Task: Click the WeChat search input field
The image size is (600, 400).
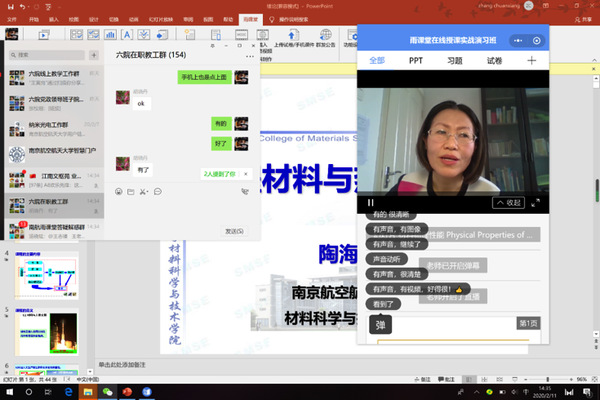Action: tap(50, 54)
